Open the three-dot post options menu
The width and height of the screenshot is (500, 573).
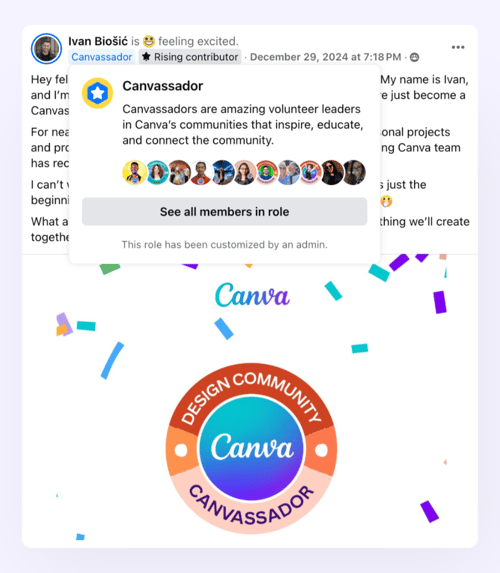coord(458,47)
